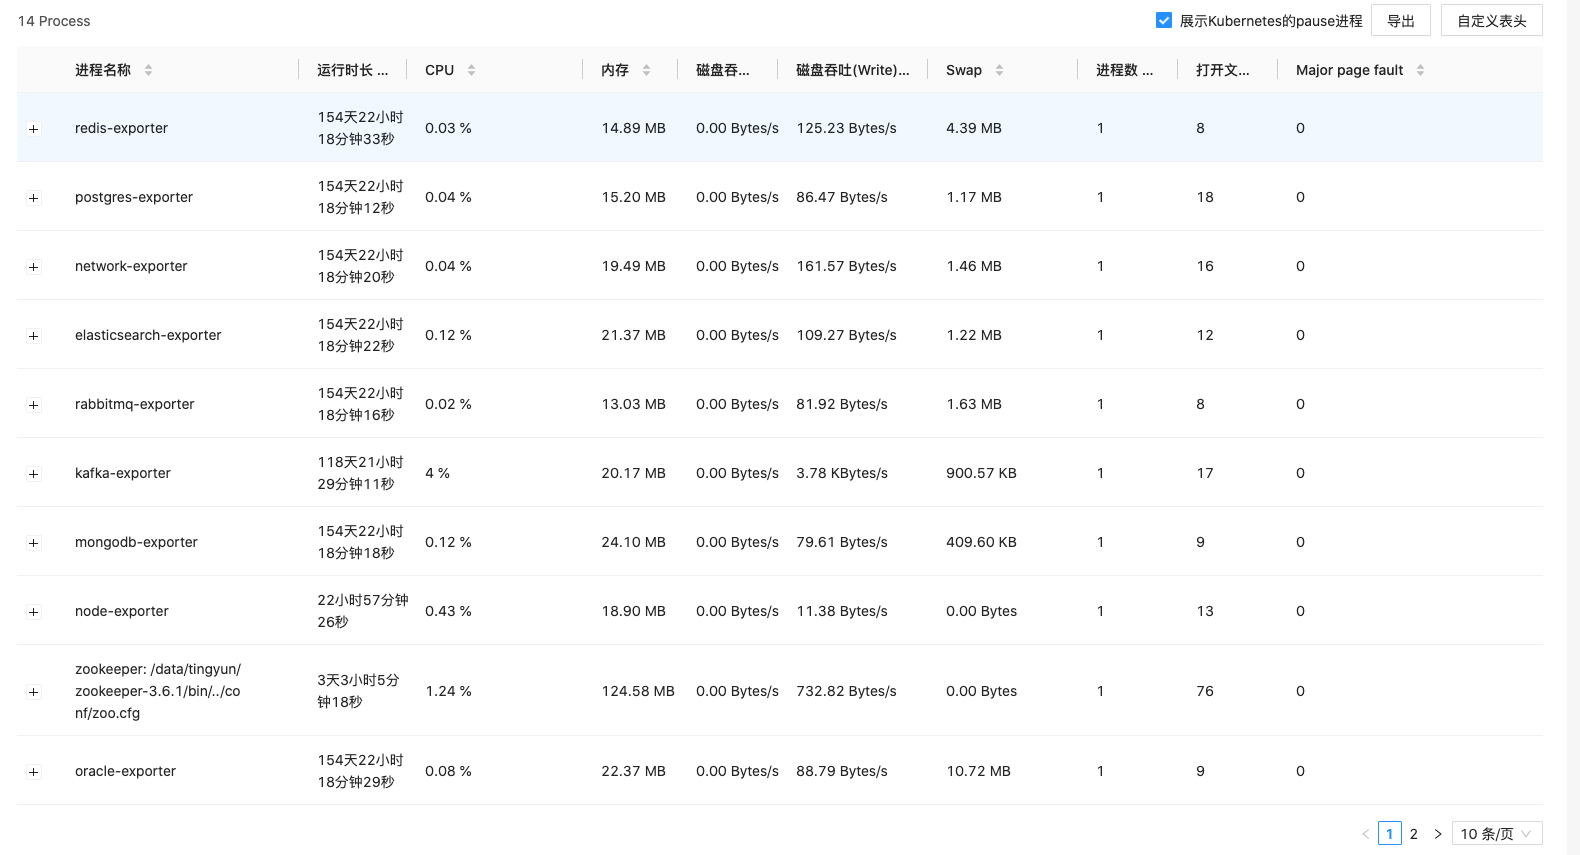Select oracle-exporter process name
Screen dimensions: 1580x855
click(x=125, y=771)
